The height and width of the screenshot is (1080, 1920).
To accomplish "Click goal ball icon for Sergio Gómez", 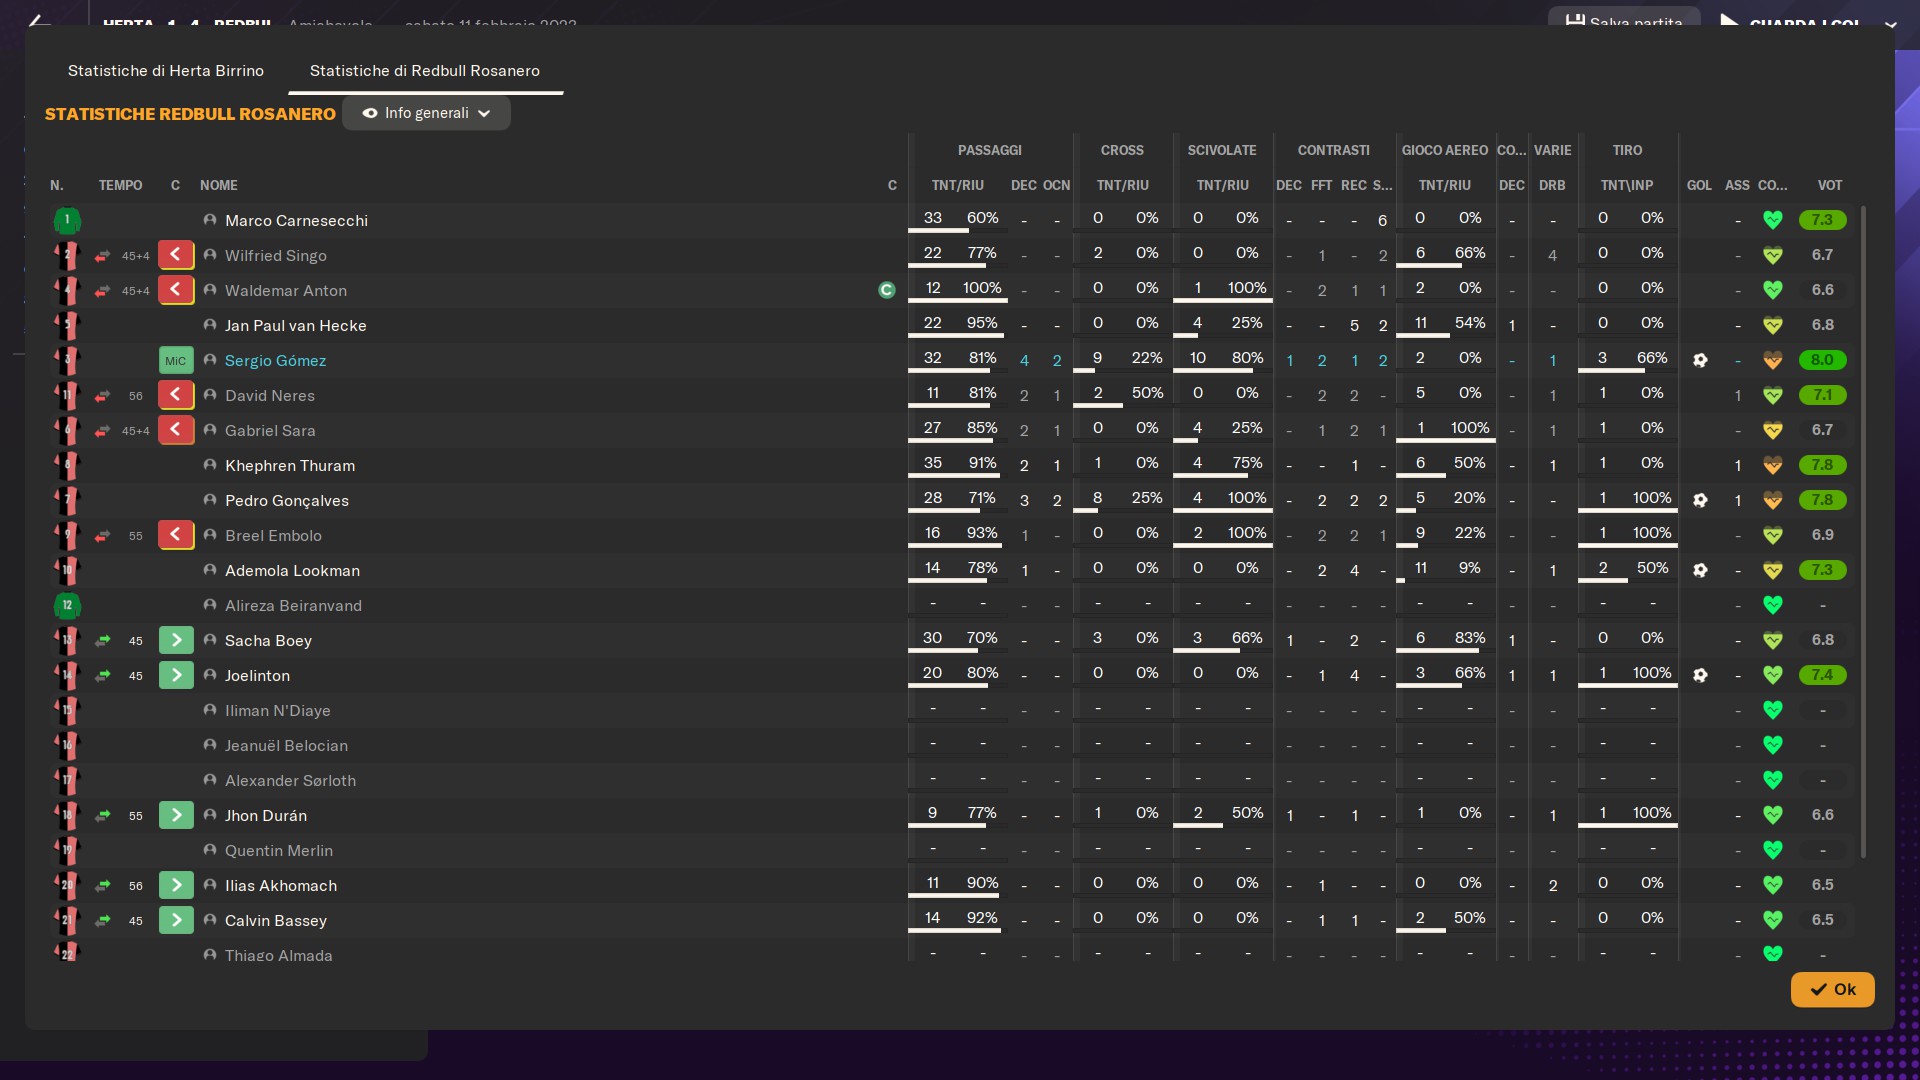I will (x=1700, y=360).
